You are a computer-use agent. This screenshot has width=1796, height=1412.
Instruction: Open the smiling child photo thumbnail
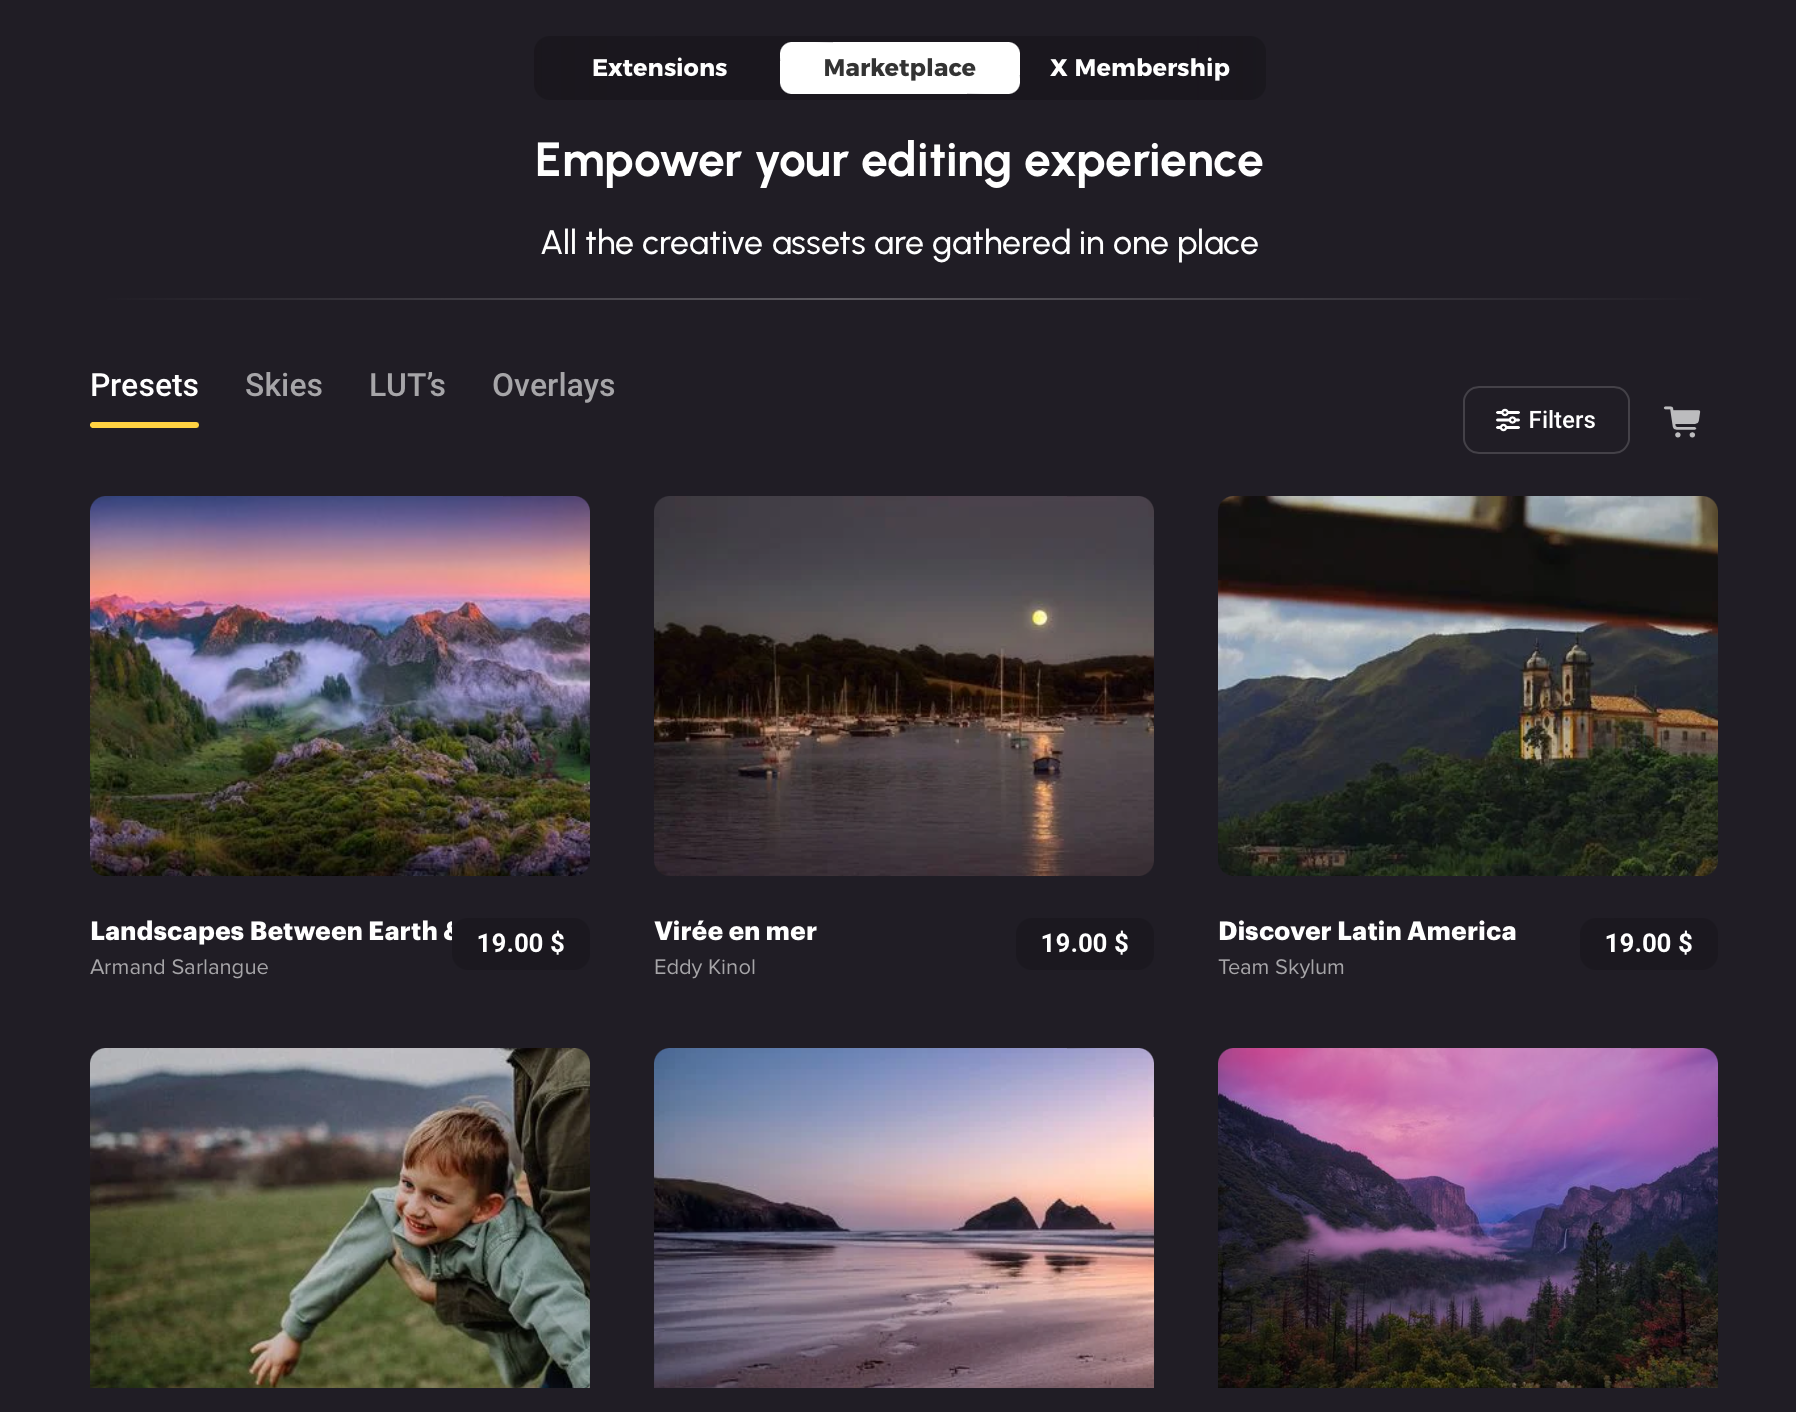pyautogui.click(x=340, y=1217)
